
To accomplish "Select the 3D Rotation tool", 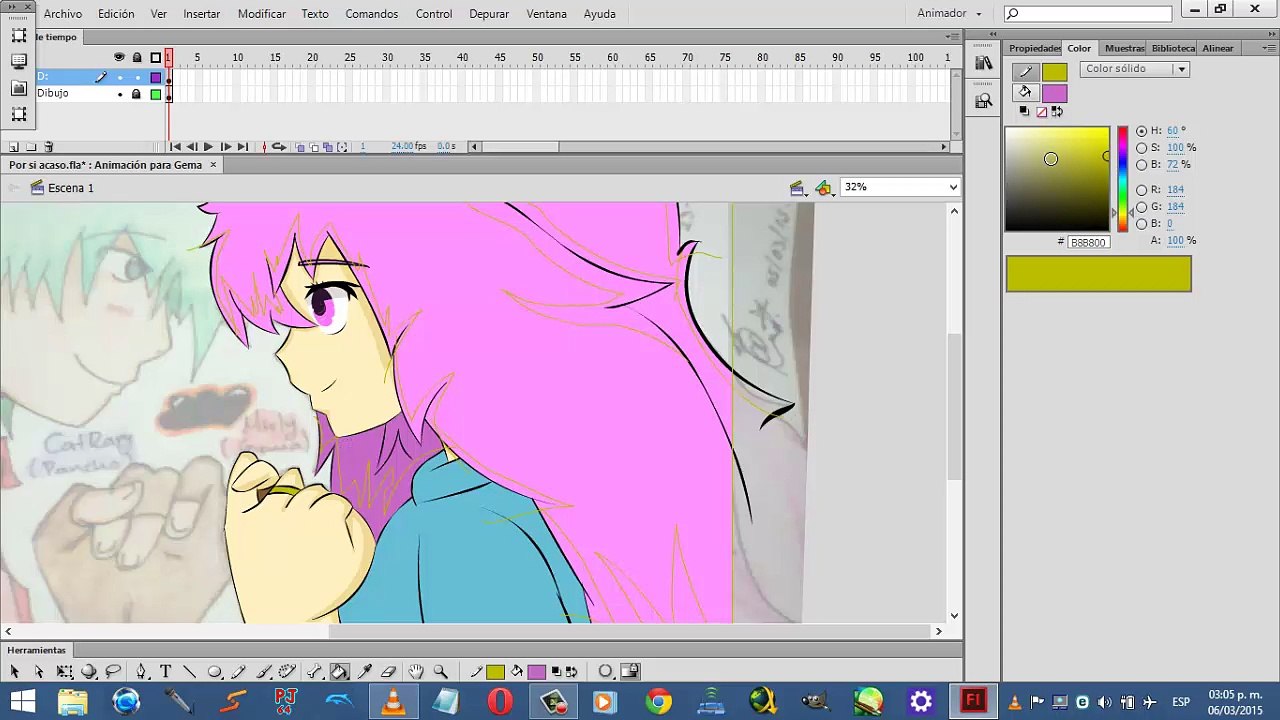I will [89, 672].
